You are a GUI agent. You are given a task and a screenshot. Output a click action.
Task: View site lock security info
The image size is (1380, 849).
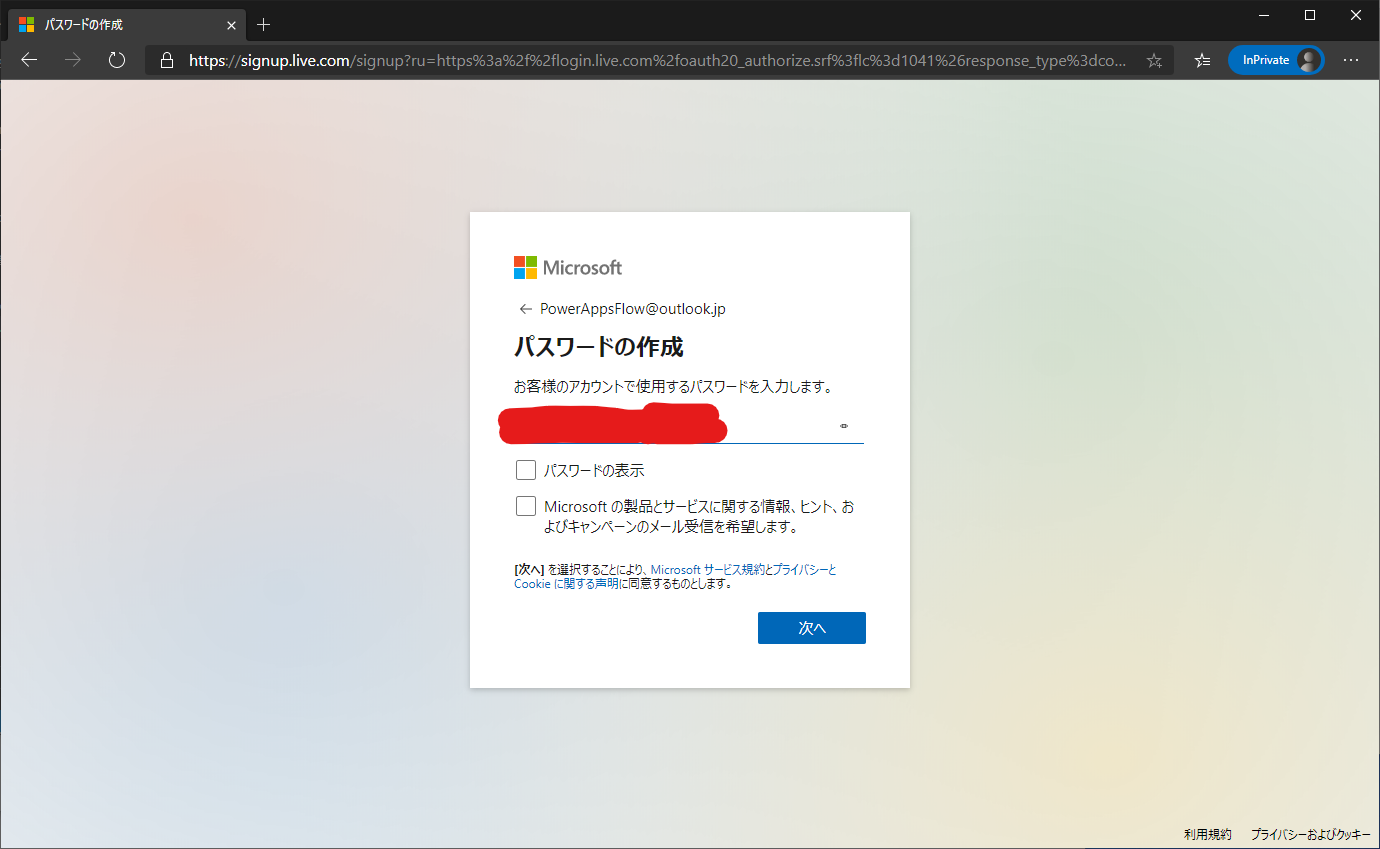point(167,60)
